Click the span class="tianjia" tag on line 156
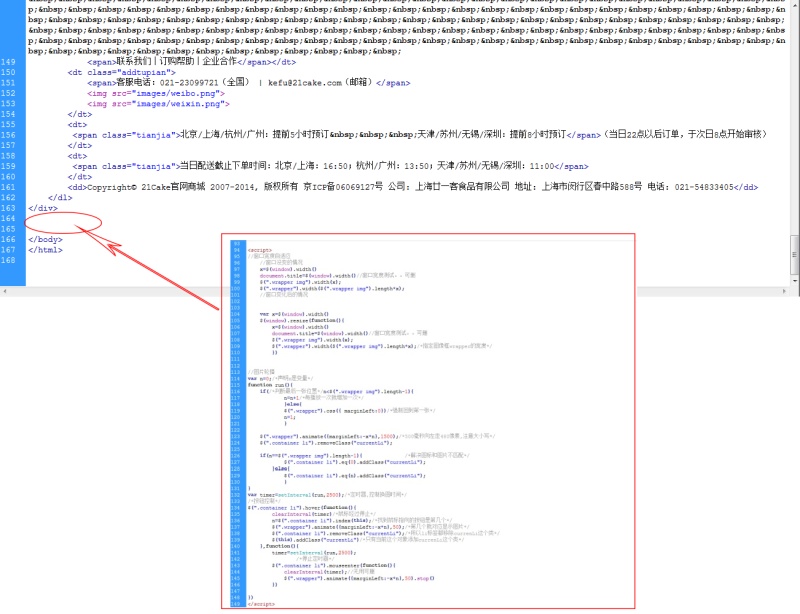800x614 pixels. [x=127, y=135]
